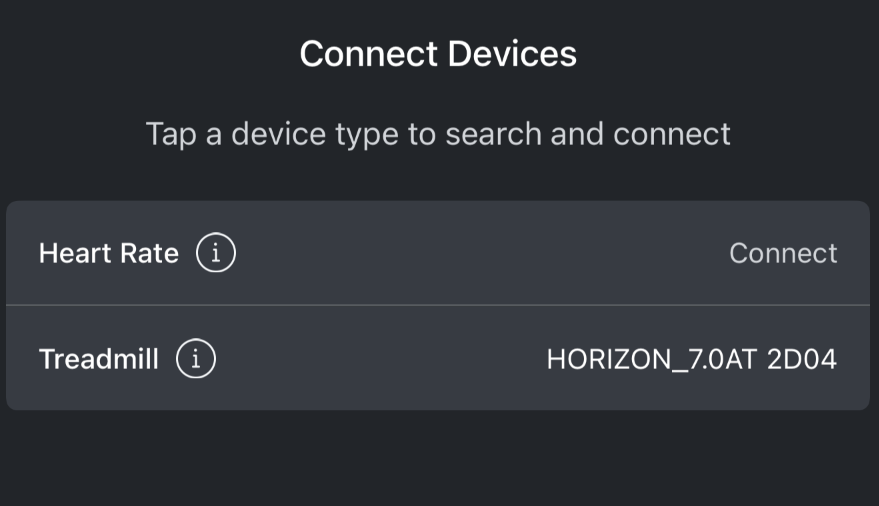View details about Treadmill connection type
Screen dimensions: 879x506
(x=196, y=359)
